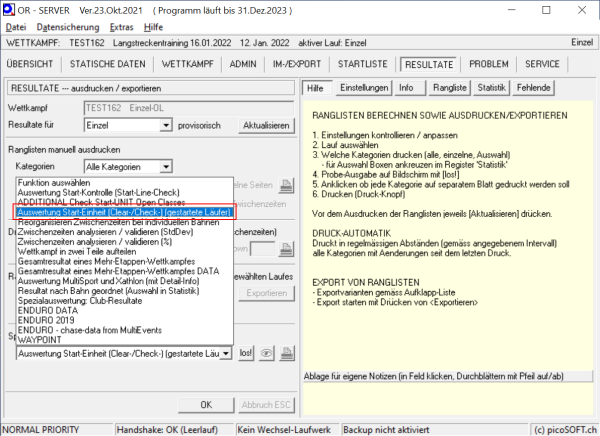This screenshot has width=600, height=436.
Task: Click the eye preview icon next to los!
Action: [x=268, y=353]
